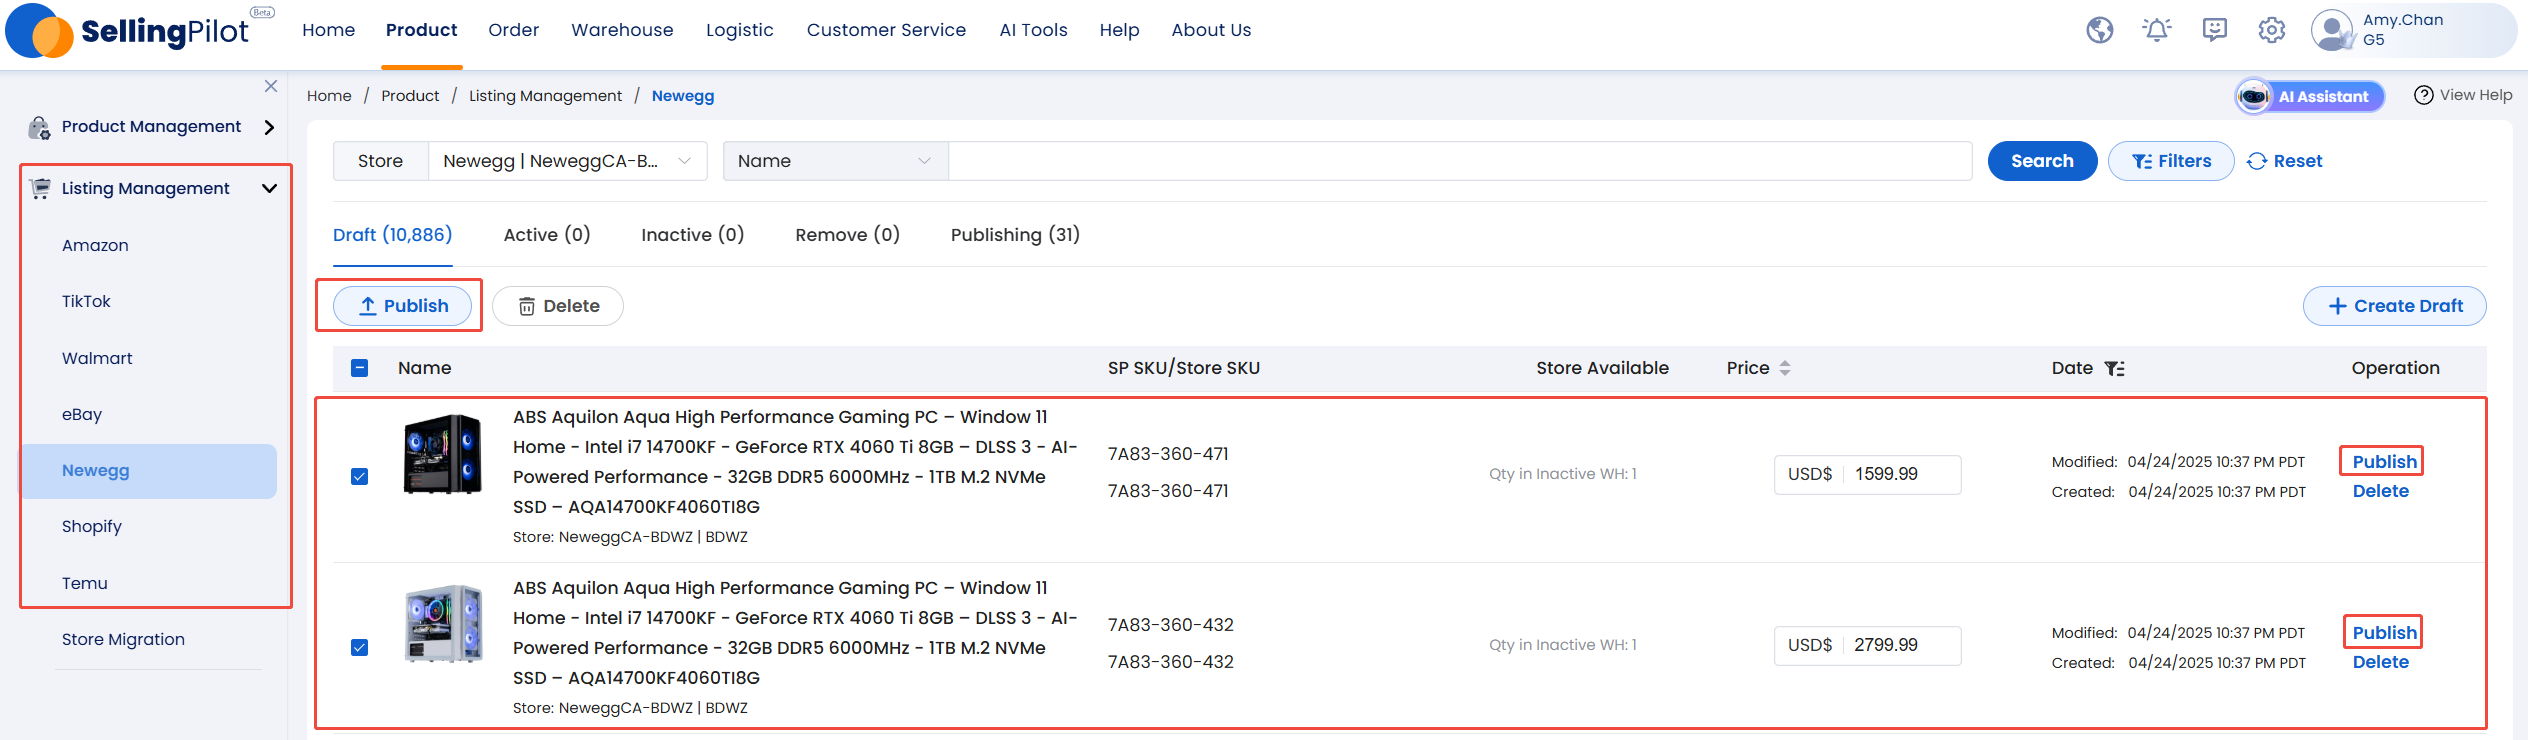The width and height of the screenshot is (2528, 740).
Task: Close the sidebar with X icon
Action: 271,86
